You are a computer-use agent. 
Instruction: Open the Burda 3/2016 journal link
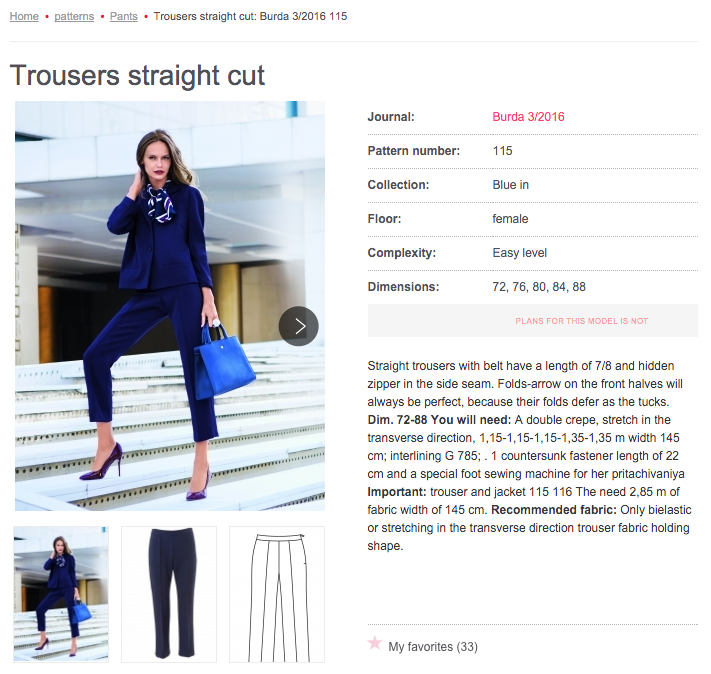528,117
